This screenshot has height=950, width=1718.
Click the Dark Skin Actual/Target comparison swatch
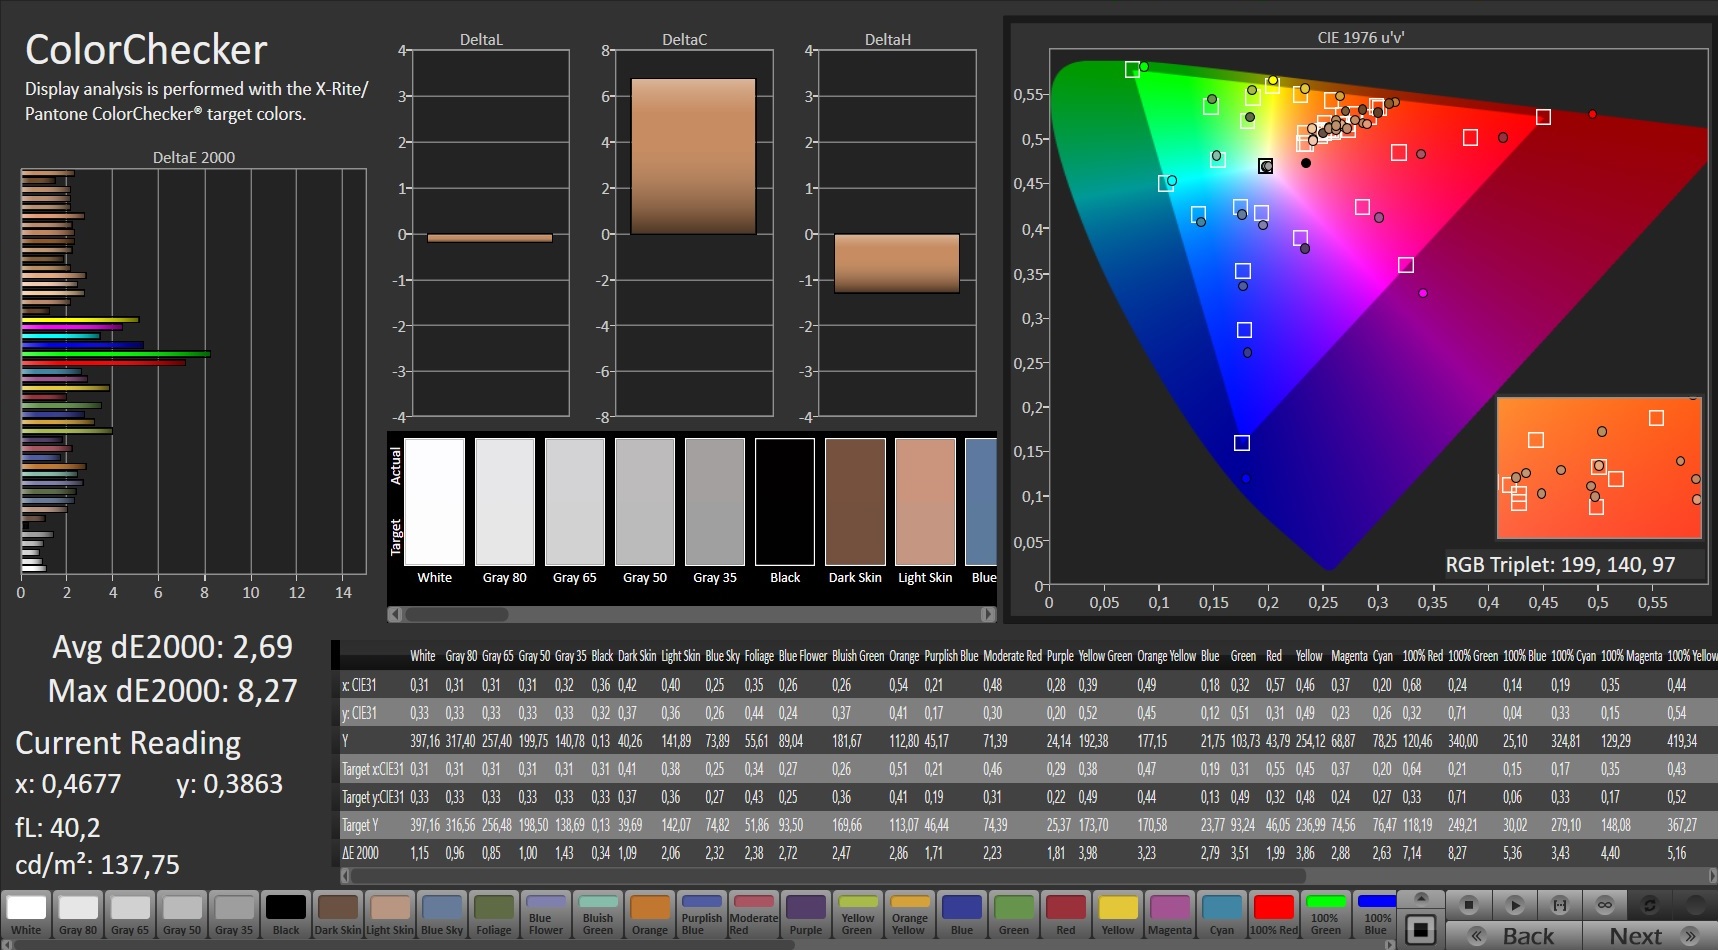point(855,502)
